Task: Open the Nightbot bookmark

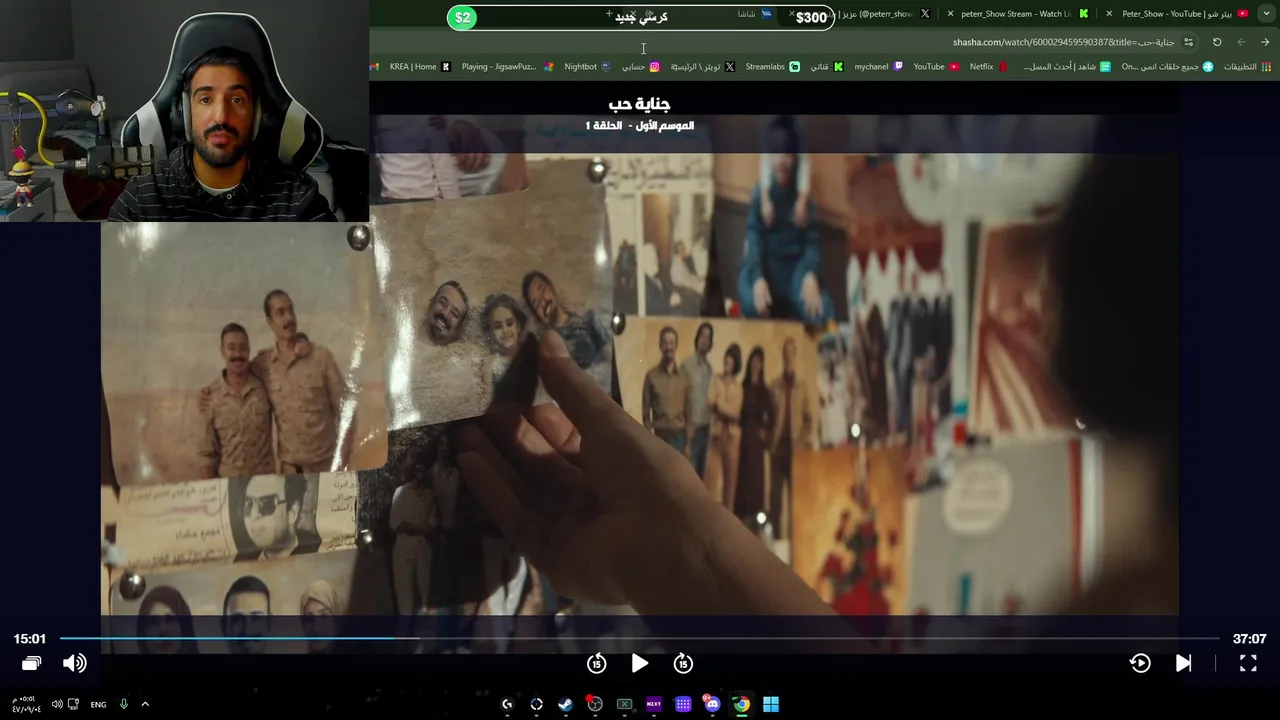Action: 587,67
